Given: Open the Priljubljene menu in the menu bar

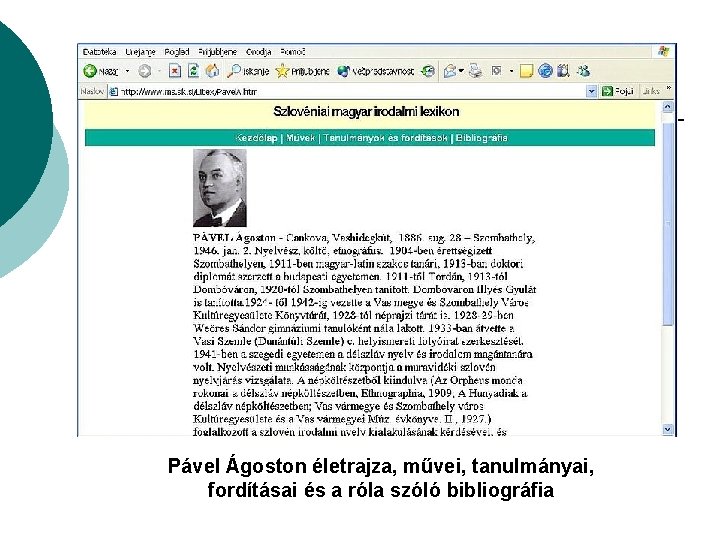Looking at the screenshot, I should (217, 52).
